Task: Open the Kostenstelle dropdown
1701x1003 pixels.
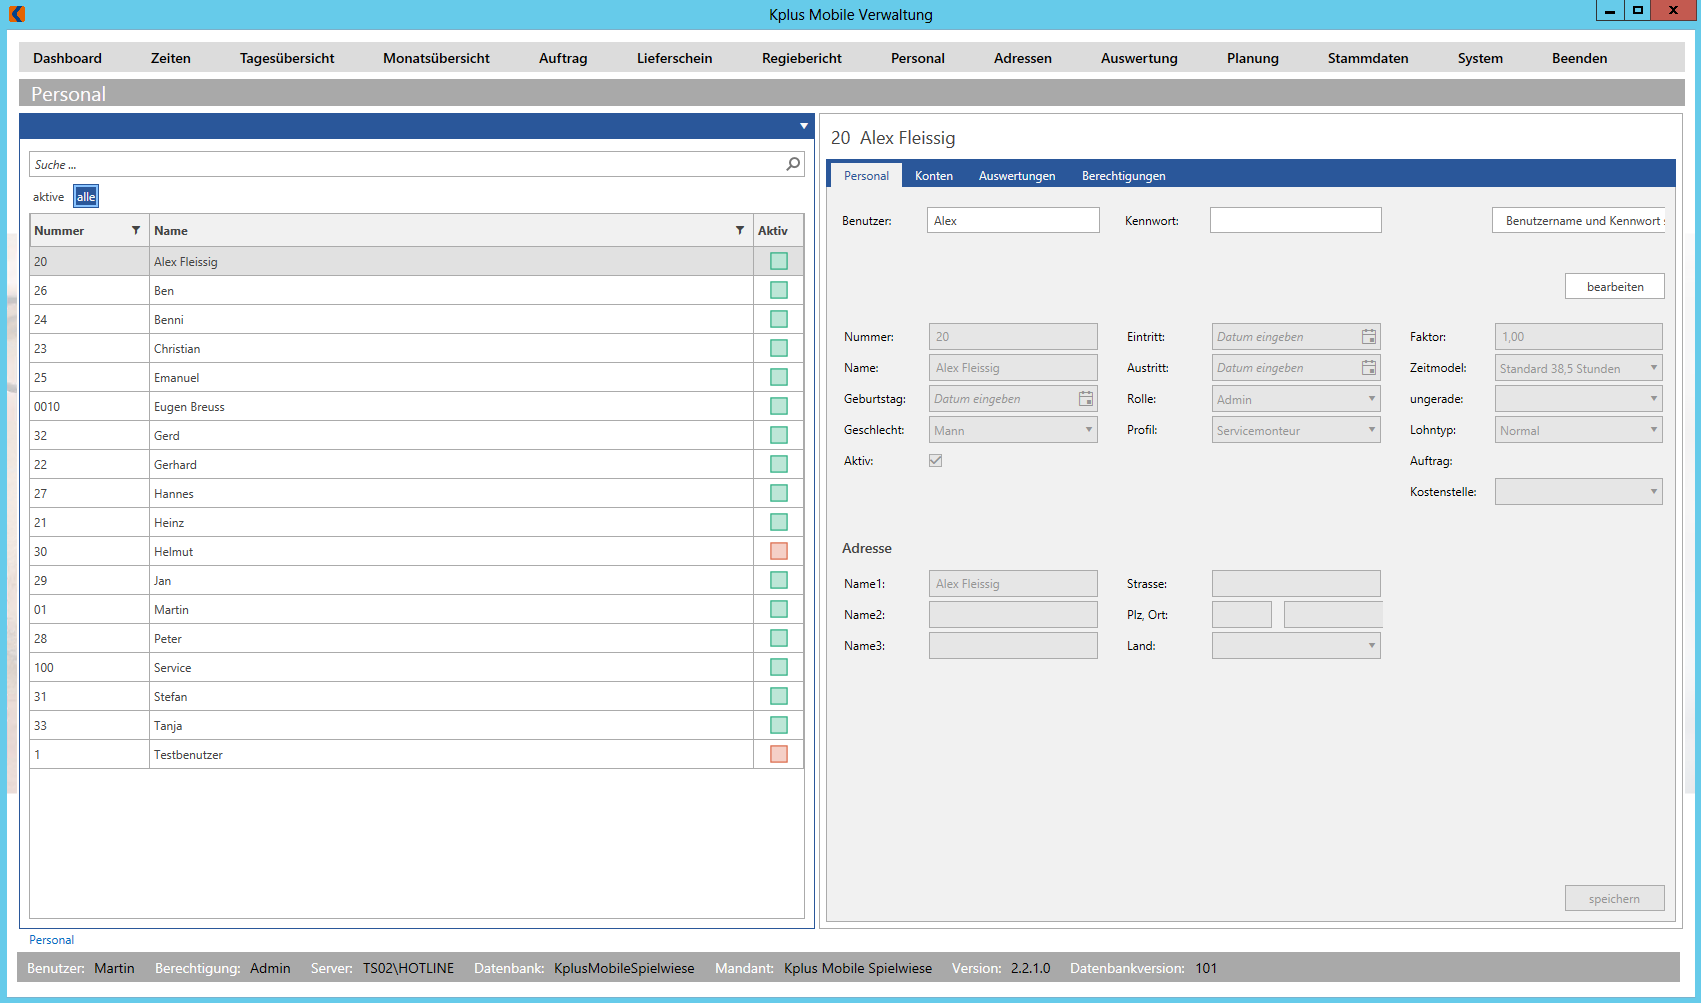Action: [x=1579, y=492]
